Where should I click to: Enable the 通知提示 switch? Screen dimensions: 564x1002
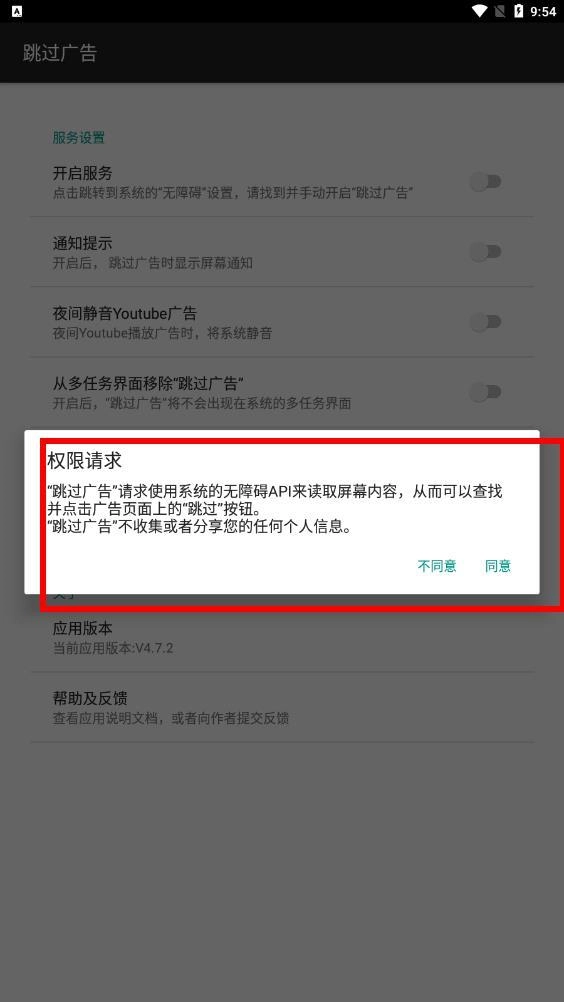point(486,252)
